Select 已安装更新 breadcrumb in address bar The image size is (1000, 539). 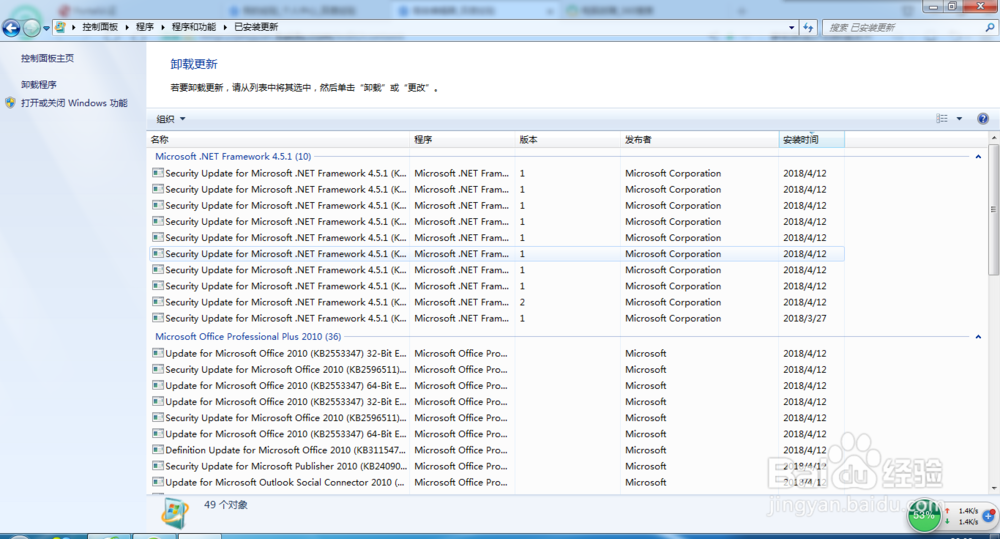click(256, 27)
